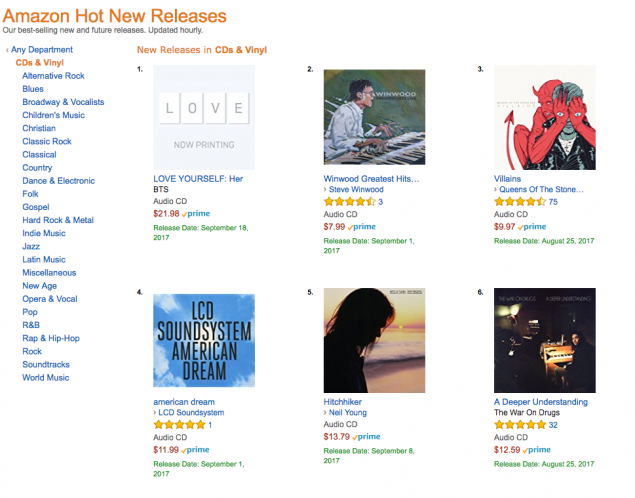Open the LOVE YOURSELF: Her title link
The image size is (635, 498).
[198, 178]
